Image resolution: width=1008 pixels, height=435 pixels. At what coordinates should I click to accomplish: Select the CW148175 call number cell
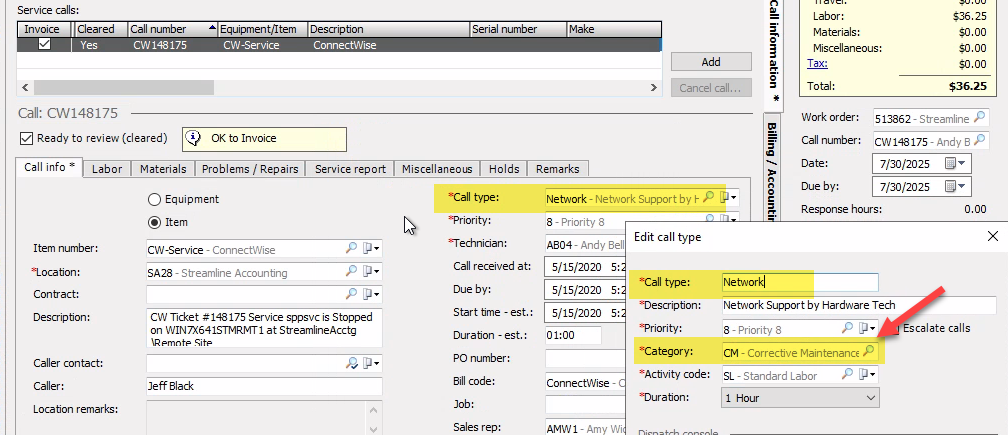pos(173,45)
